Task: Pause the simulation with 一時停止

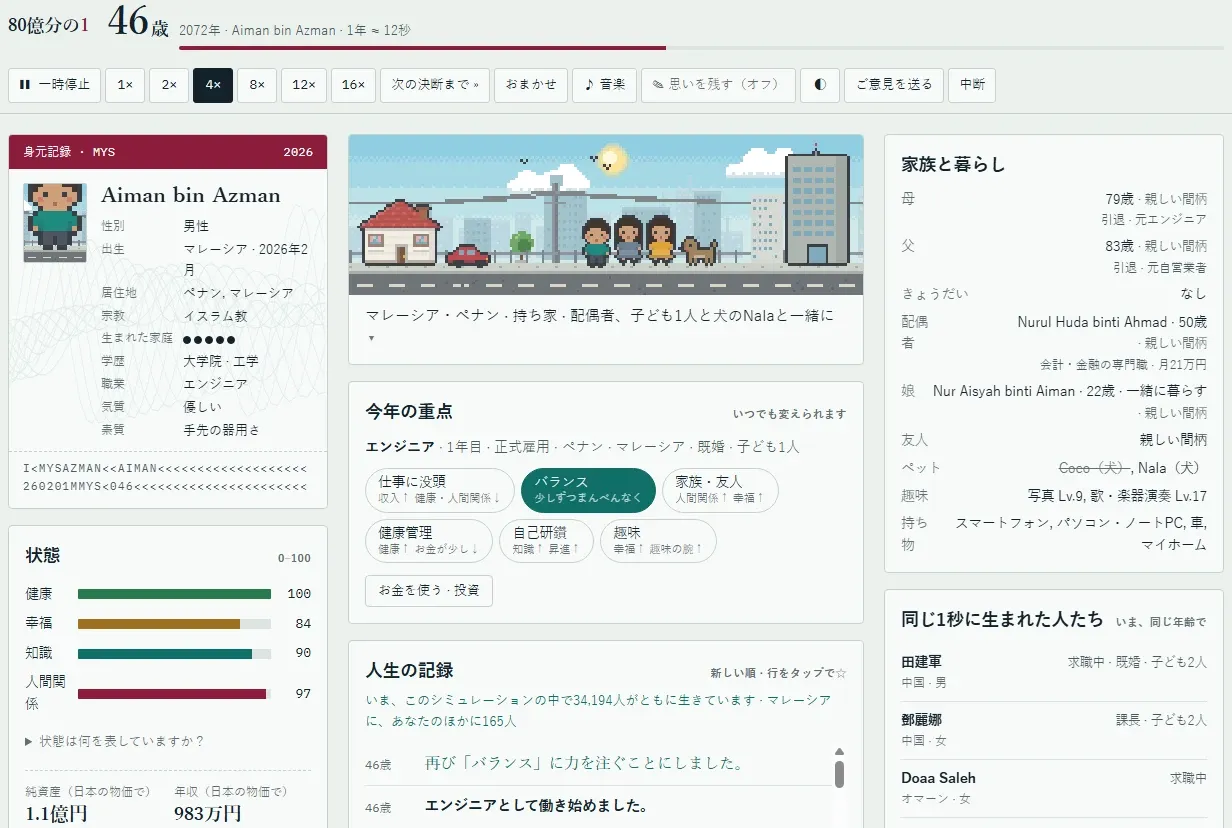Action: coord(53,85)
